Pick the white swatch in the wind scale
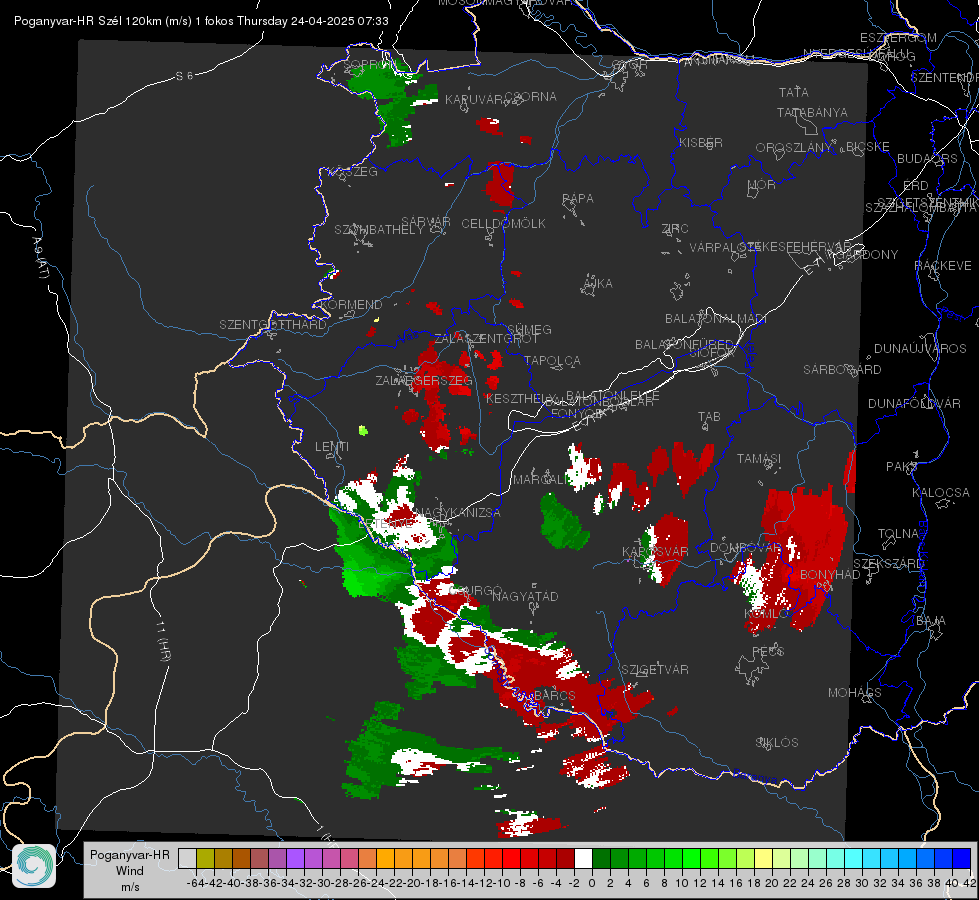 (x=583, y=858)
